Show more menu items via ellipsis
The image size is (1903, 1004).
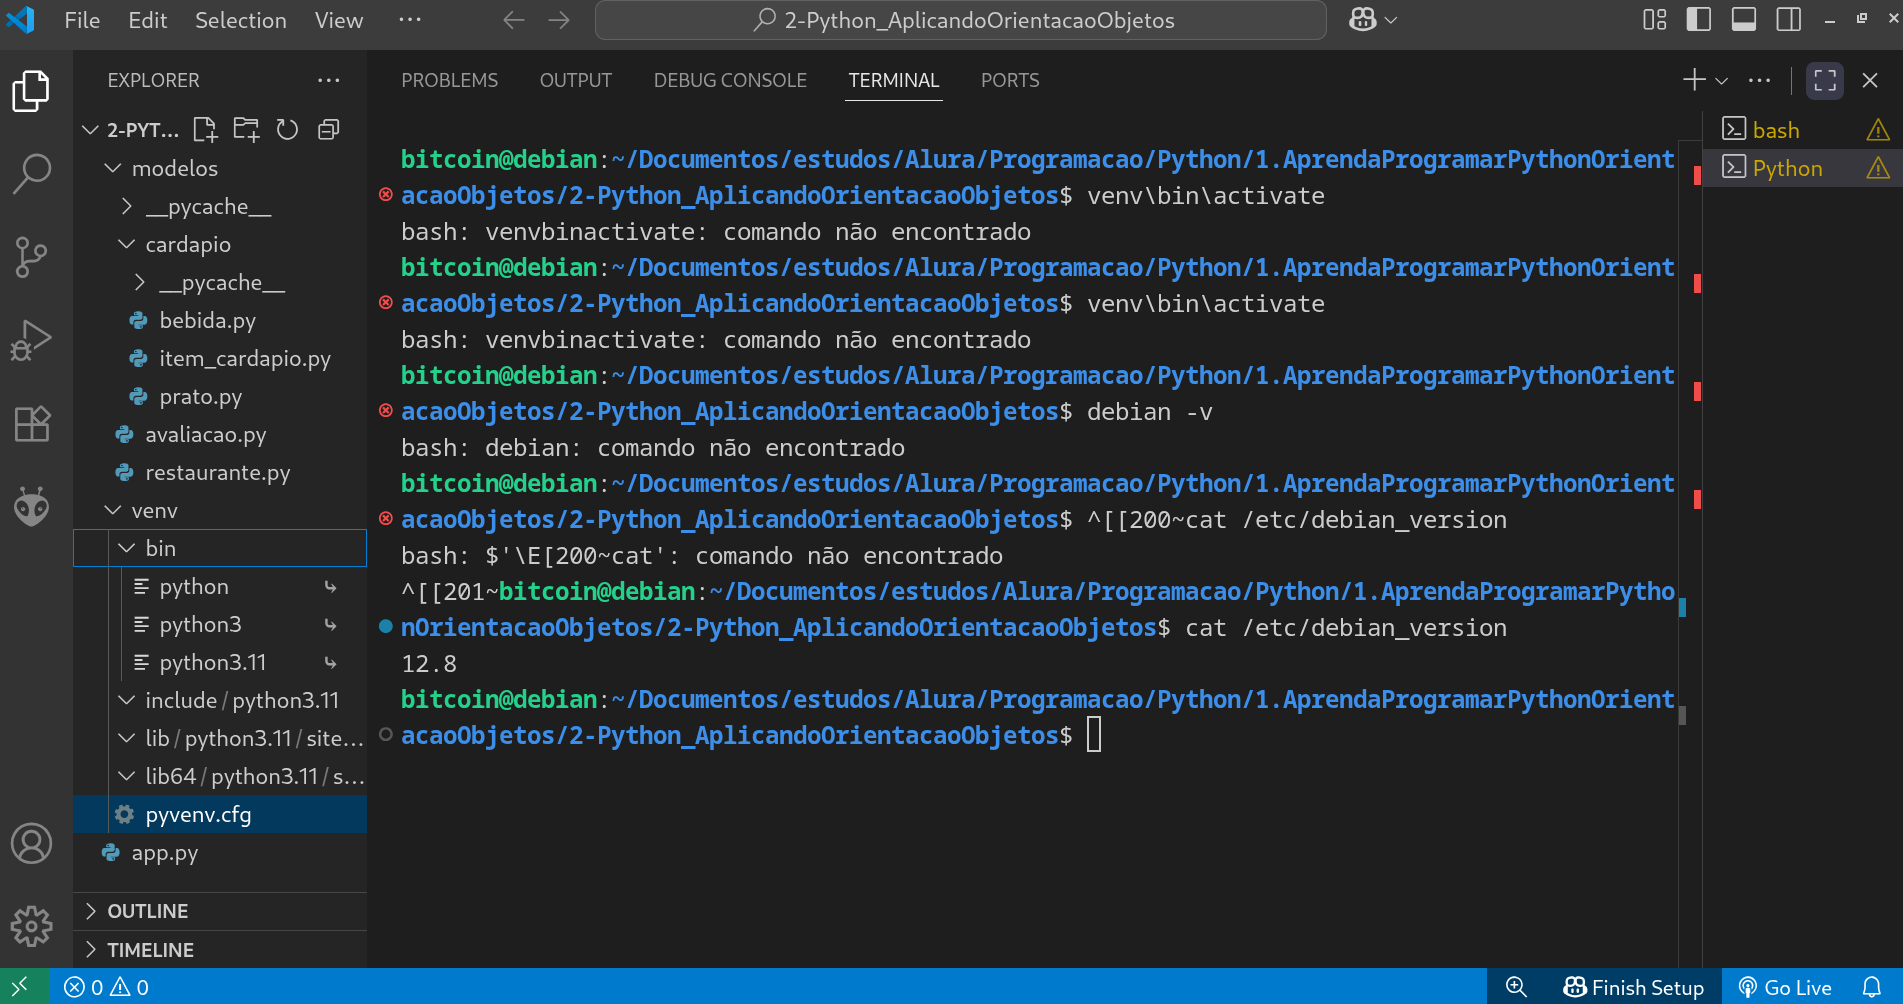[x=410, y=20]
